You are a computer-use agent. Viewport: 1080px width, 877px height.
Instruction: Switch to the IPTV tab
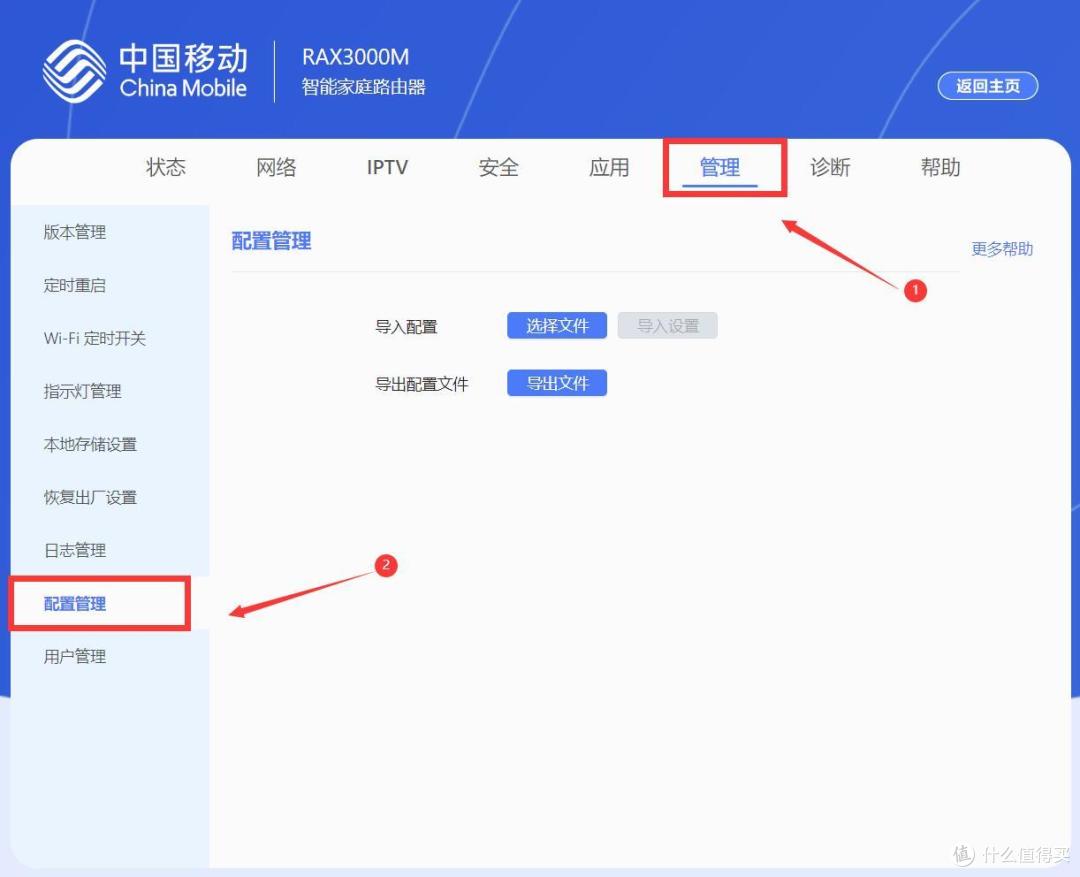387,168
